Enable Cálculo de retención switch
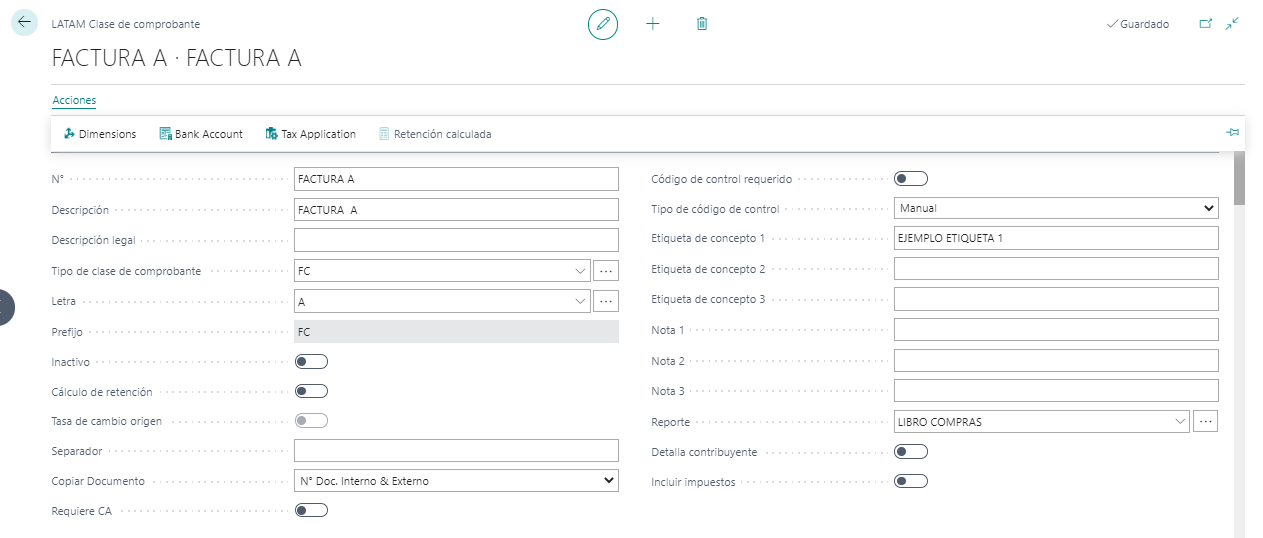 [x=311, y=391]
